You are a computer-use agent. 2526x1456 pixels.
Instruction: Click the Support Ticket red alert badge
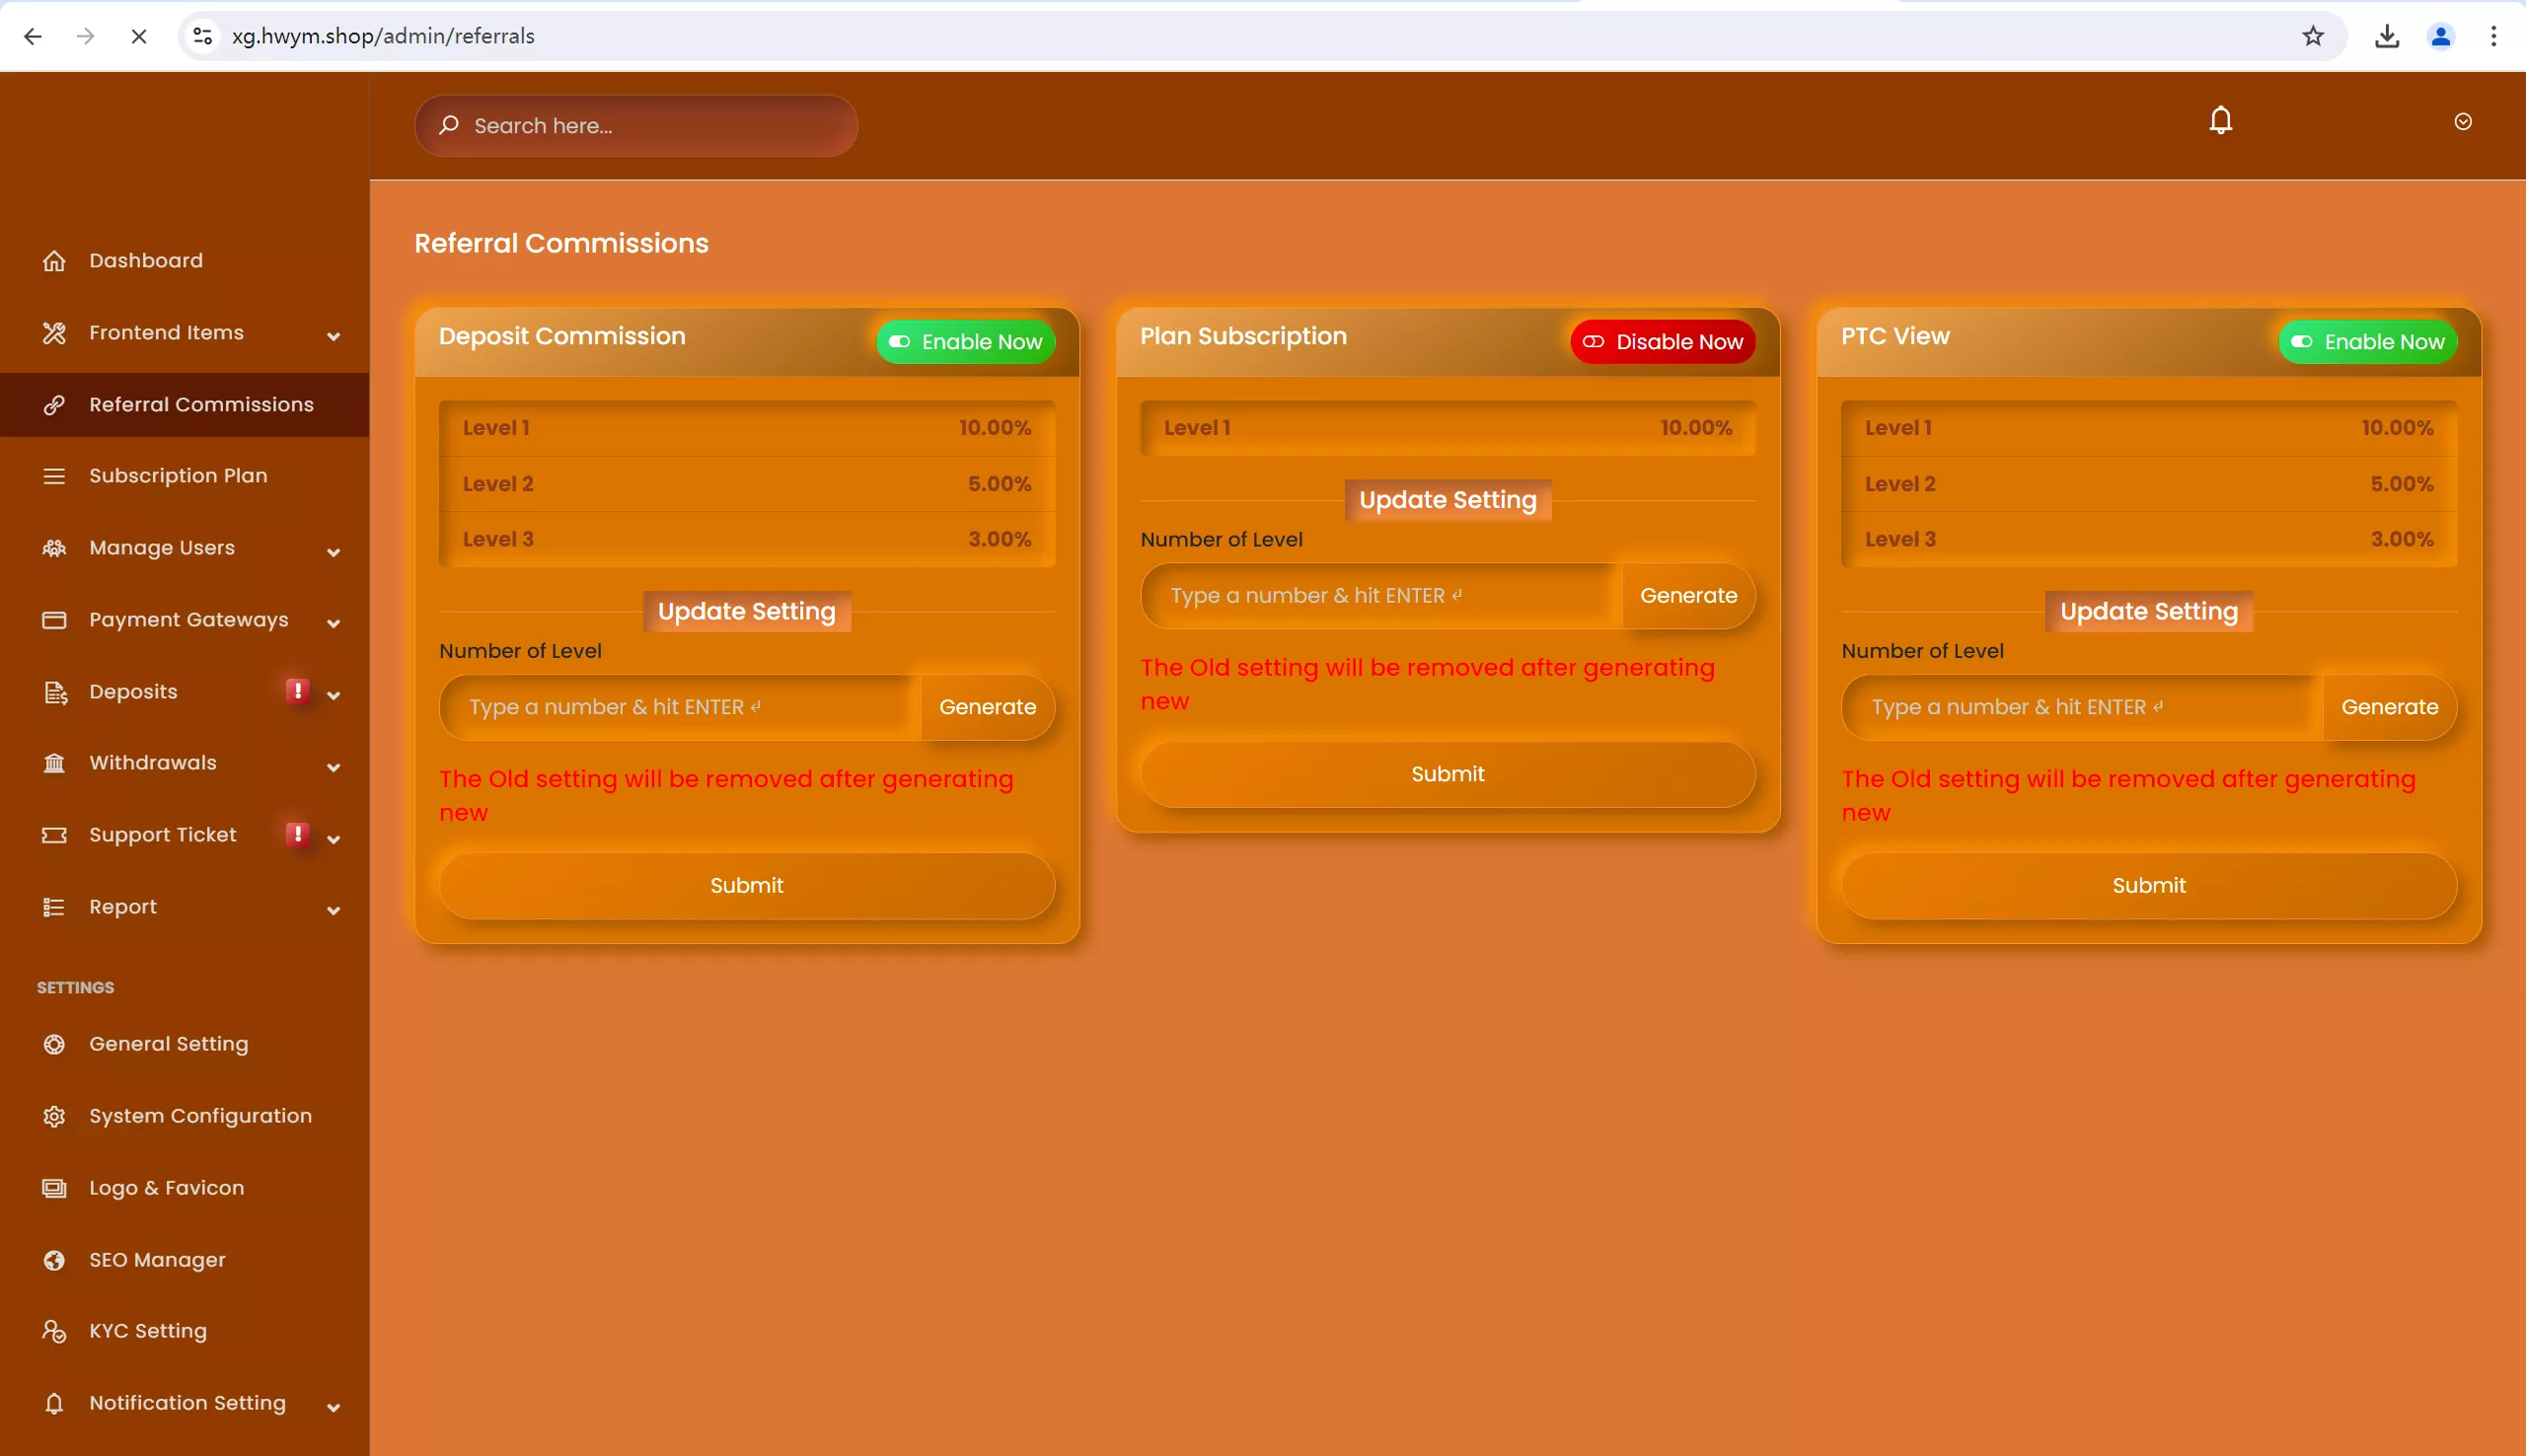(x=297, y=834)
